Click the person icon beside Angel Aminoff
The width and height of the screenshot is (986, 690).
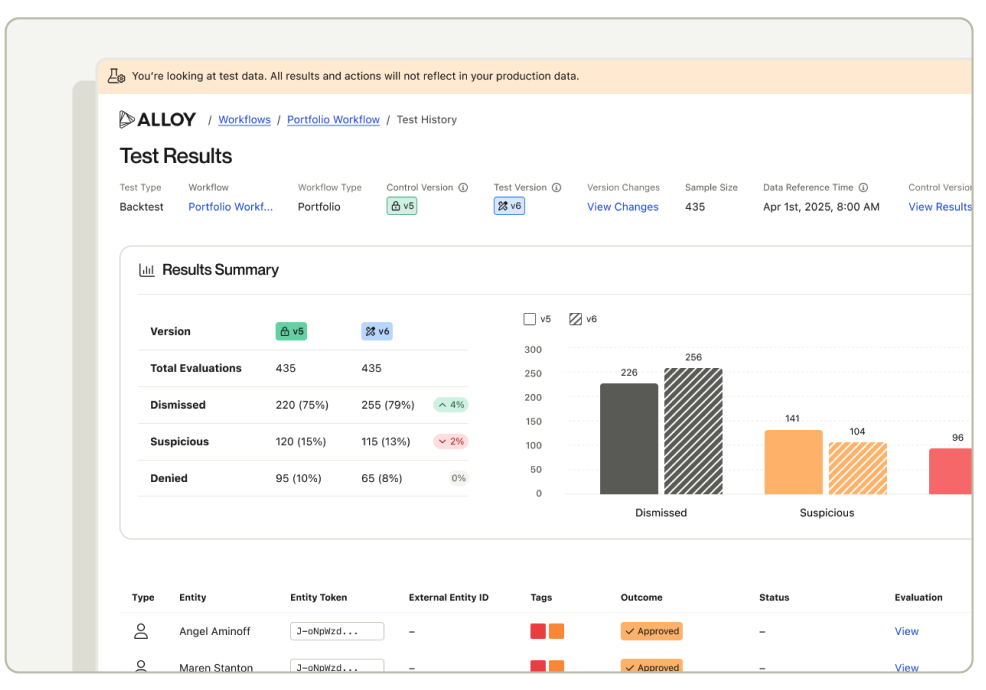point(141,631)
